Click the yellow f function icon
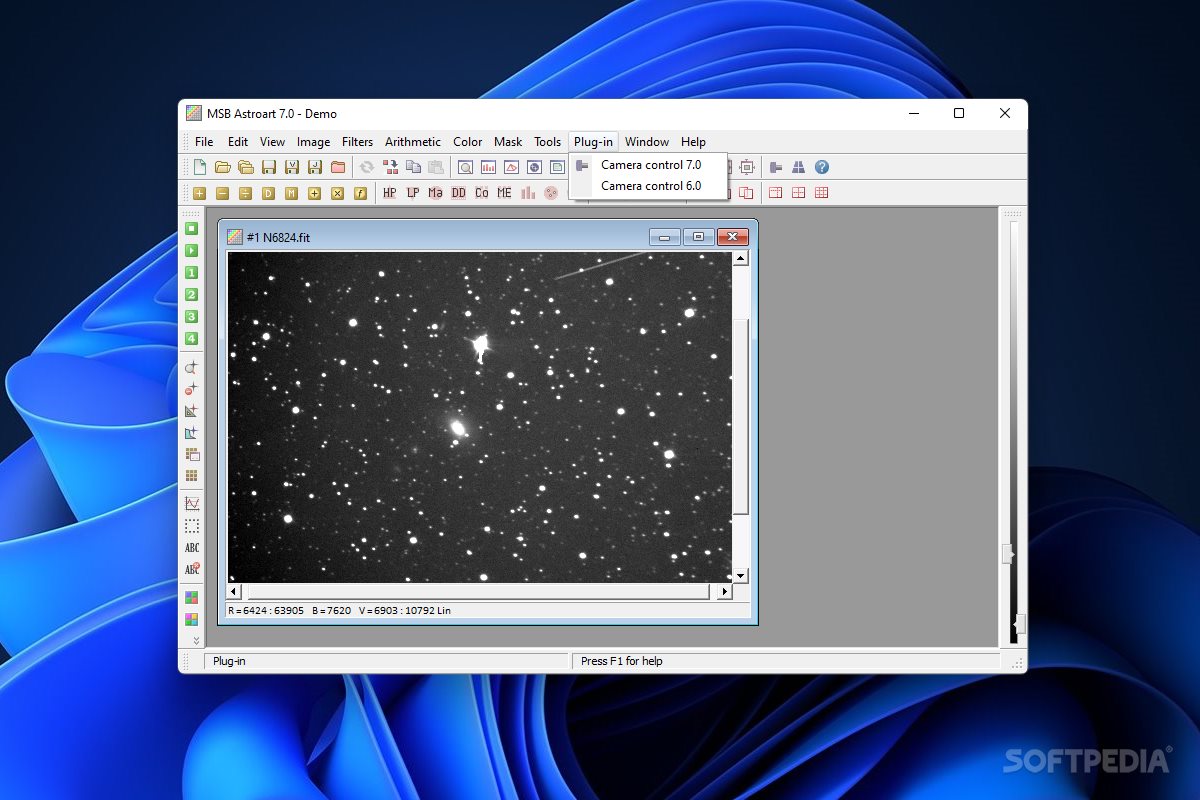 pos(360,193)
